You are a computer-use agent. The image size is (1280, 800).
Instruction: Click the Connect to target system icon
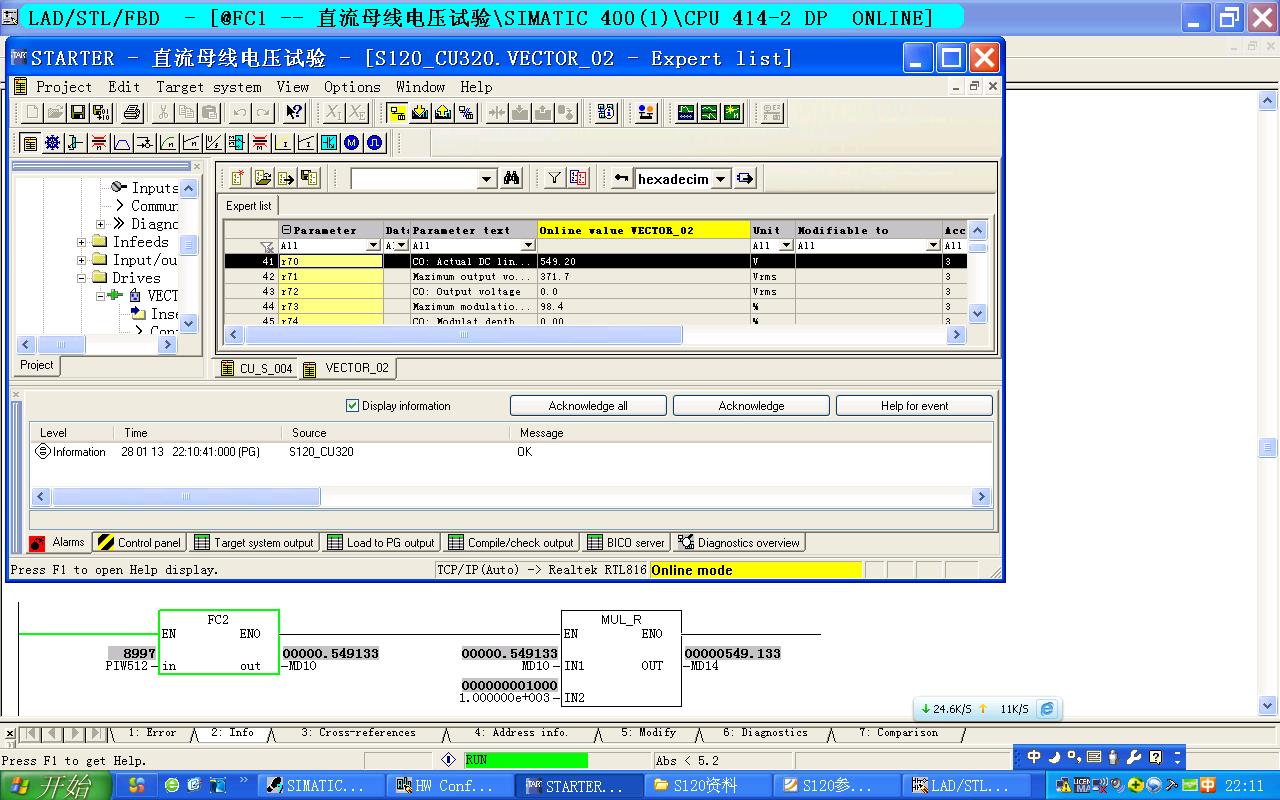coord(397,113)
